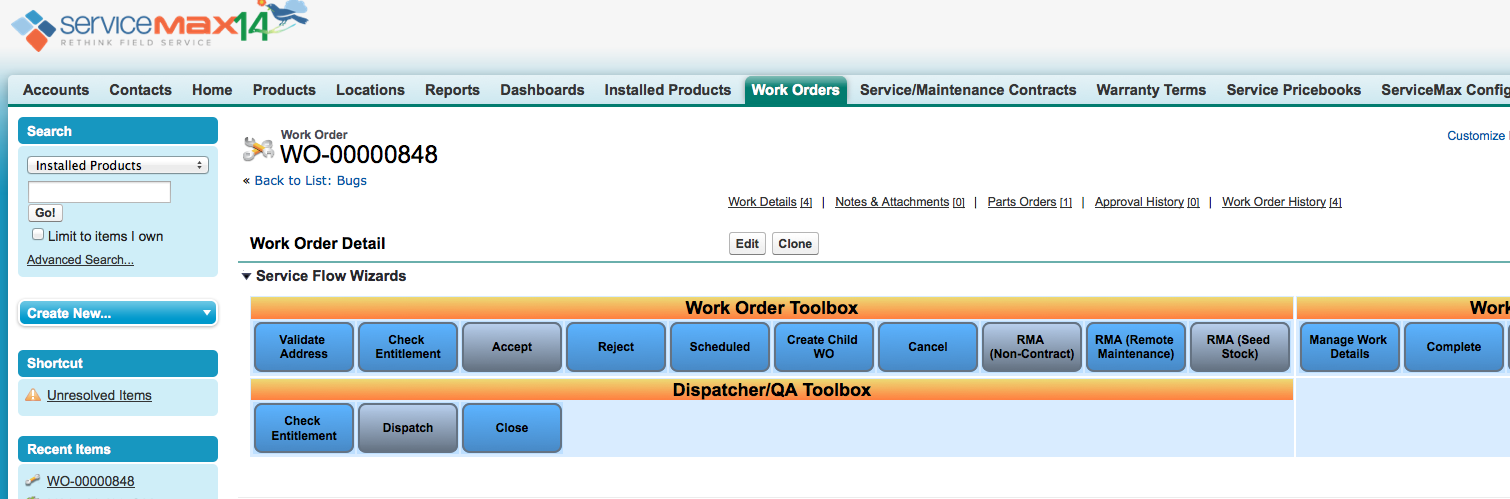Switch to the Reports tab
Screen dimensions: 1510x499
click(452, 90)
